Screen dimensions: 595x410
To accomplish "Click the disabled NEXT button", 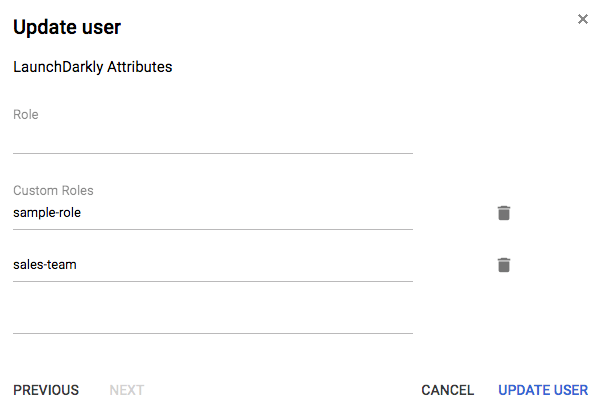I will [x=127, y=390].
